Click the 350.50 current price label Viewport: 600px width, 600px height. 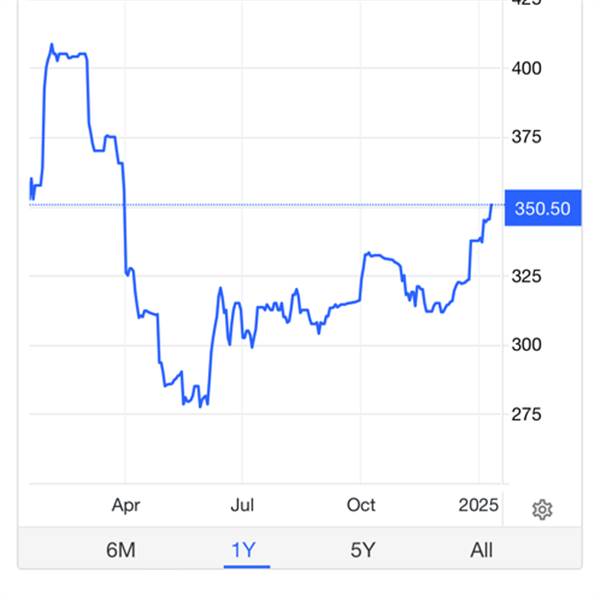(x=543, y=208)
